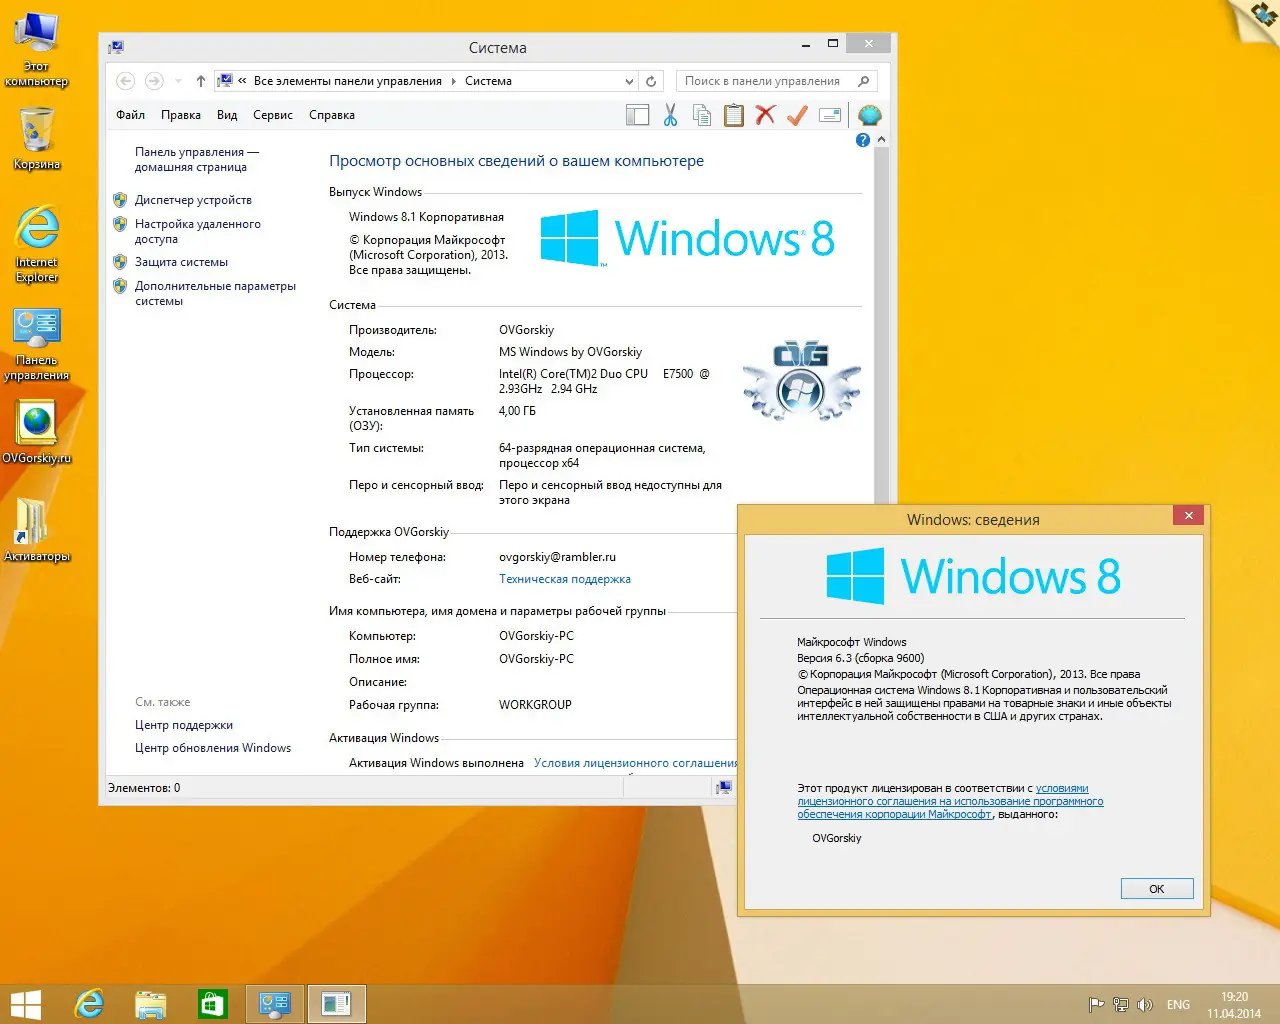This screenshot has width=1280, height=1024.
Task: Open the Справка menu
Action: click(x=332, y=115)
